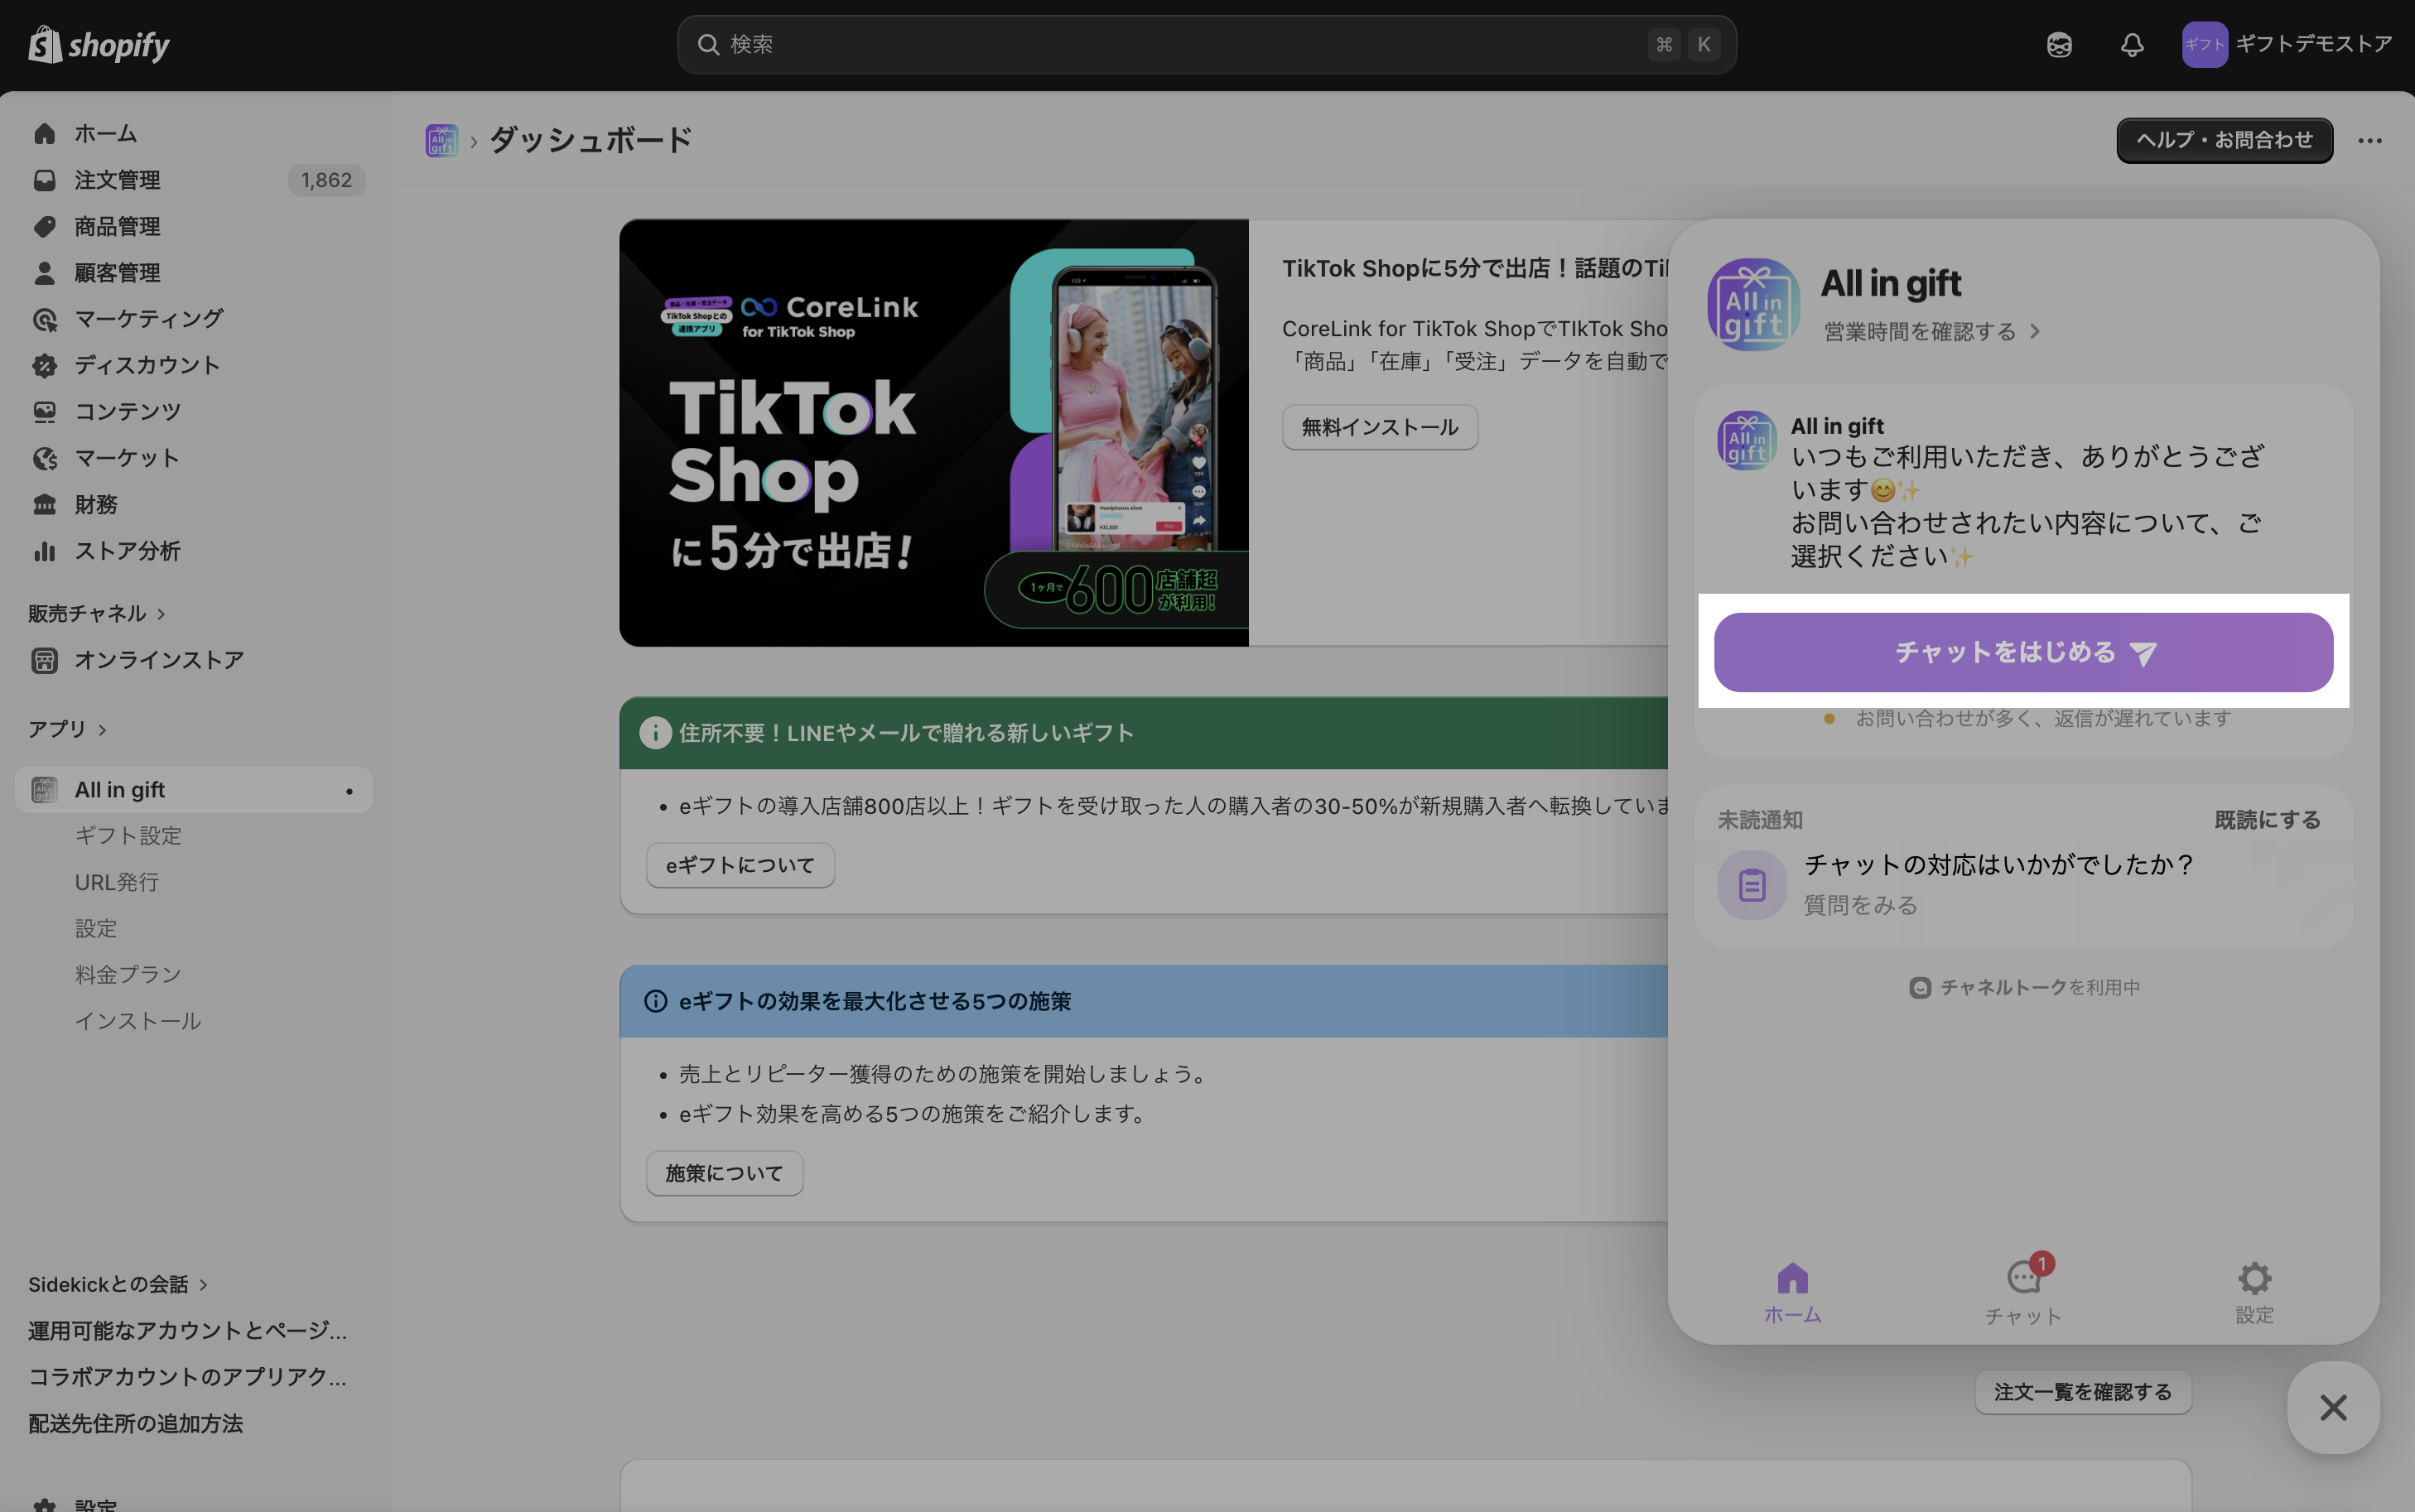Image resolution: width=2415 pixels, height=1512 pixels.
Task: Open the 注文管理 orders sidebar icon
Action: tap(44, 180)
